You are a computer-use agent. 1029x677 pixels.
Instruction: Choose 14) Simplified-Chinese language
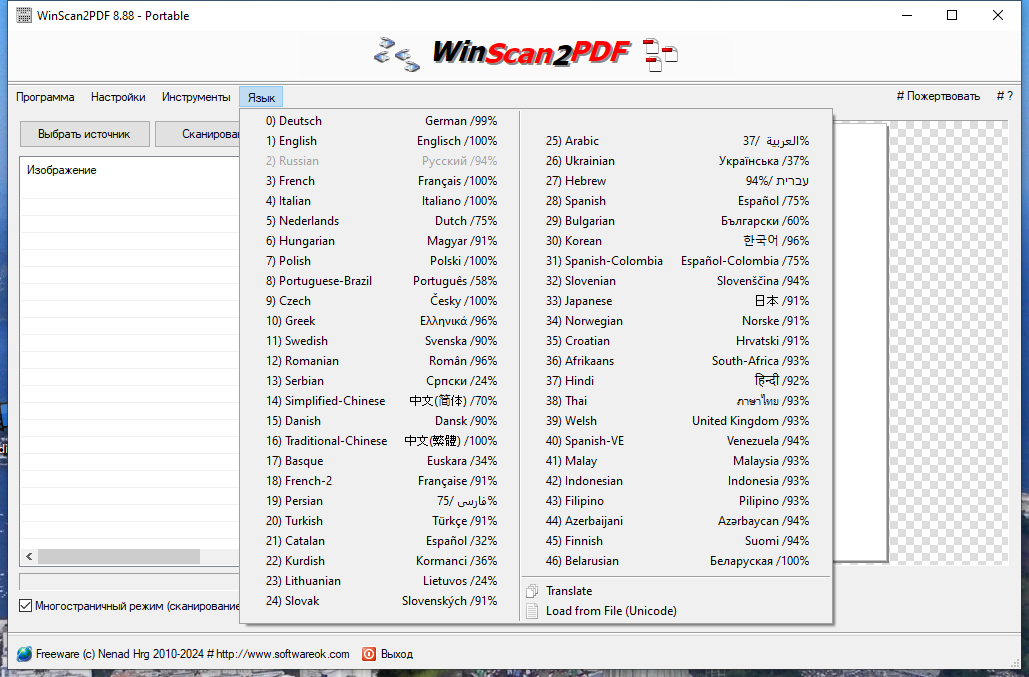click(381, 401)
